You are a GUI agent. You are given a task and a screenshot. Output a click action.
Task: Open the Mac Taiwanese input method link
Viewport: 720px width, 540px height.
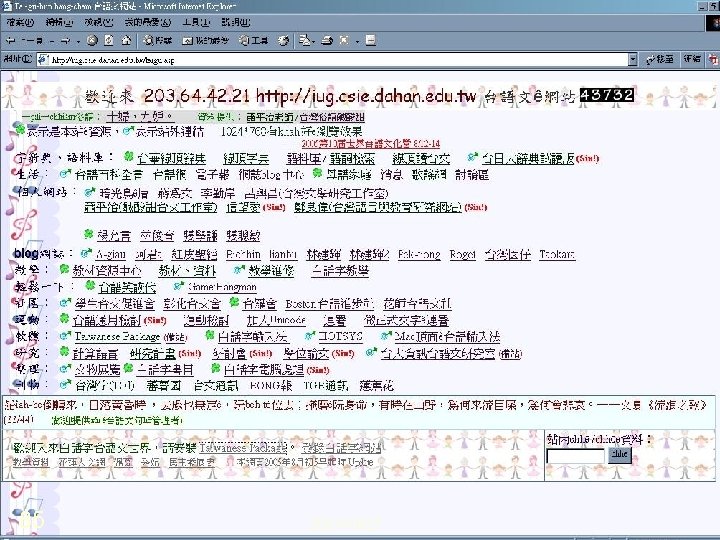447,337
